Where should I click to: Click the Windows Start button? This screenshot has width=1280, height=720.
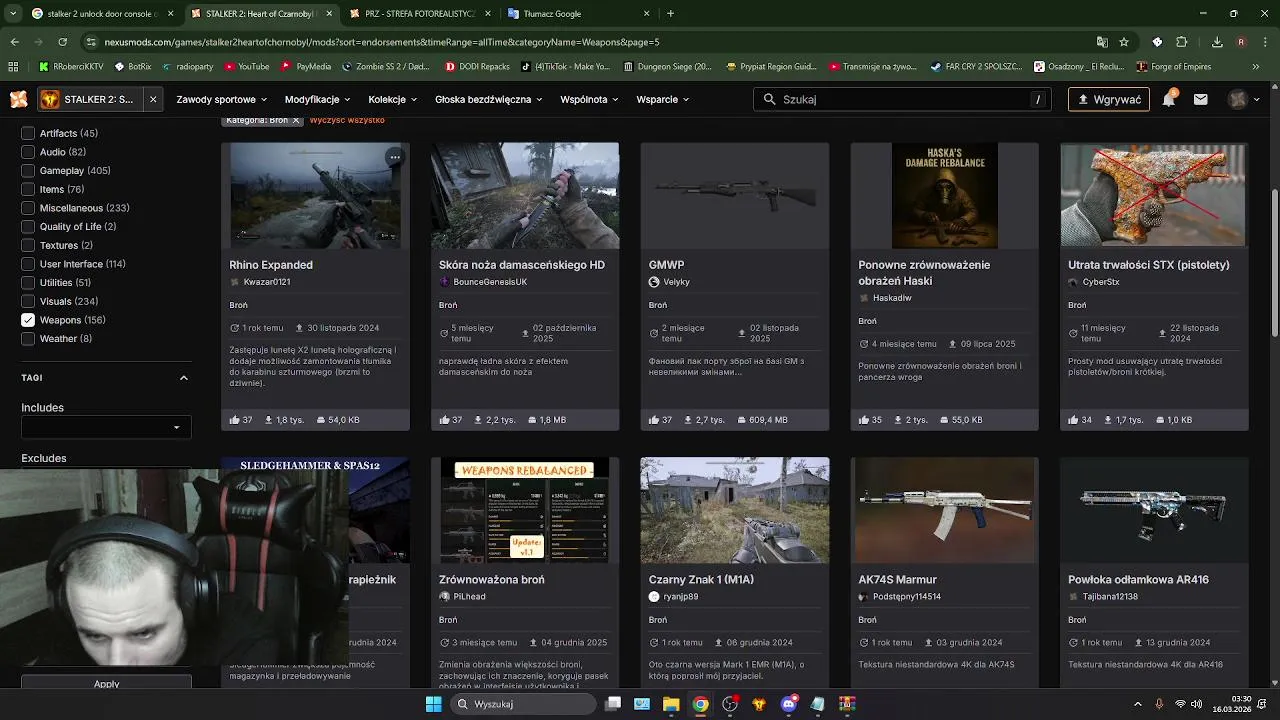433,704
